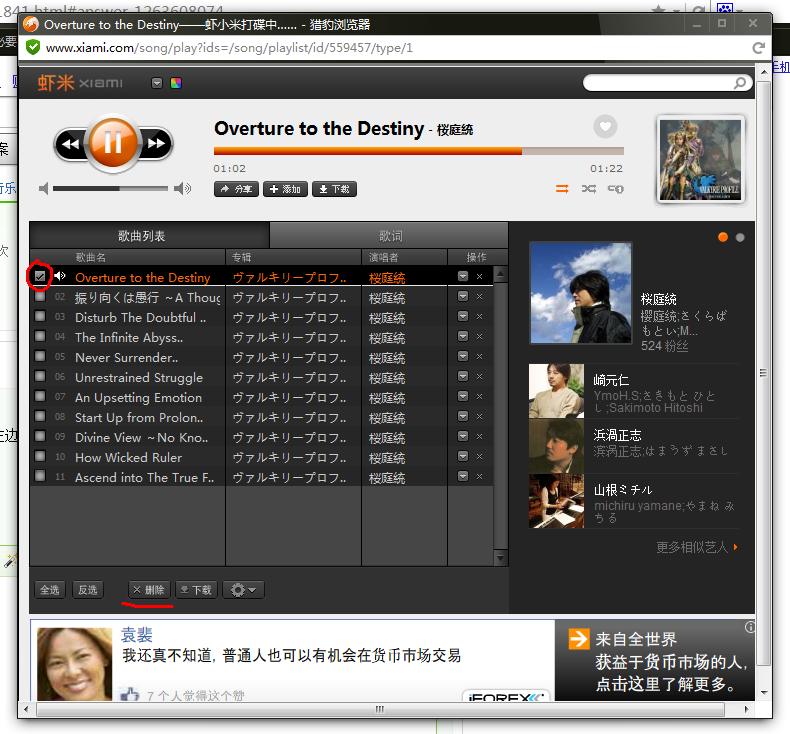Viewport: 790px width, 734px height.
Task: Open artist 崎元仁 link
Action: pyautogui.click(x=611, y=380)
